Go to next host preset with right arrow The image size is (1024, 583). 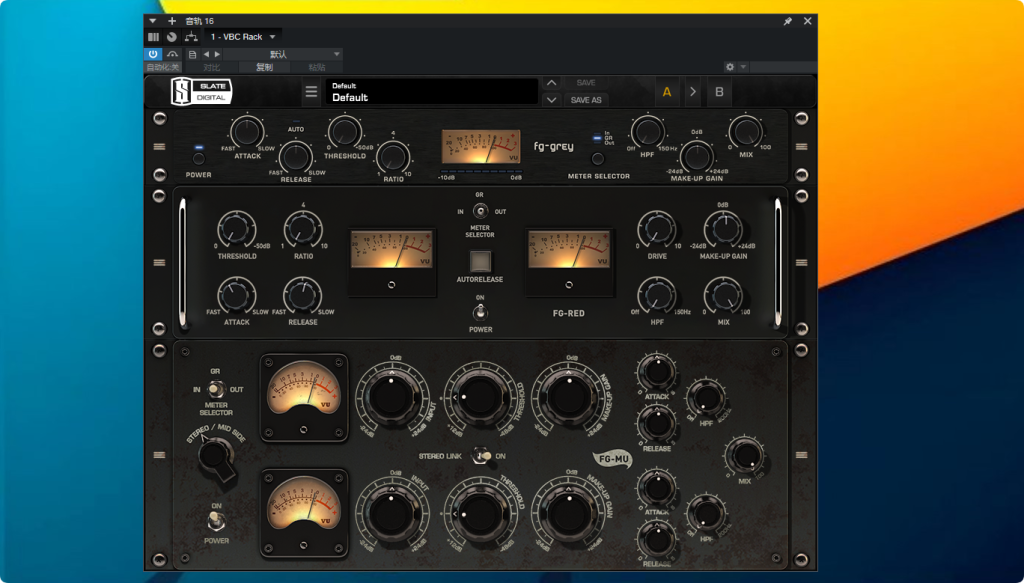pos(217,54)
